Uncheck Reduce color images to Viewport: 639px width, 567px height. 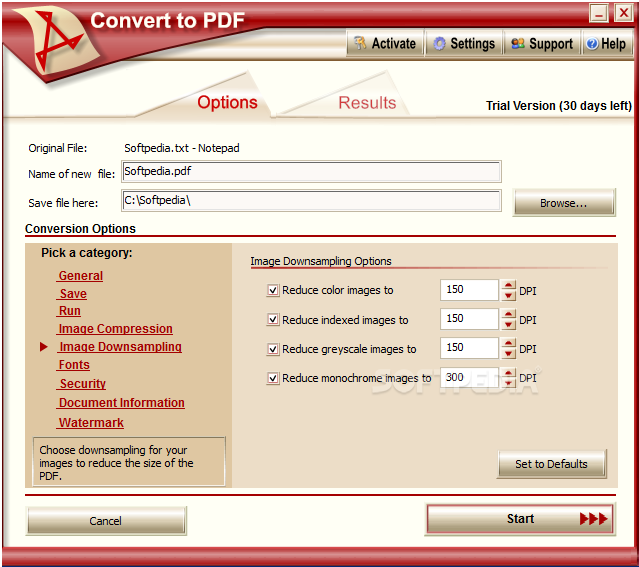[273, 290]
